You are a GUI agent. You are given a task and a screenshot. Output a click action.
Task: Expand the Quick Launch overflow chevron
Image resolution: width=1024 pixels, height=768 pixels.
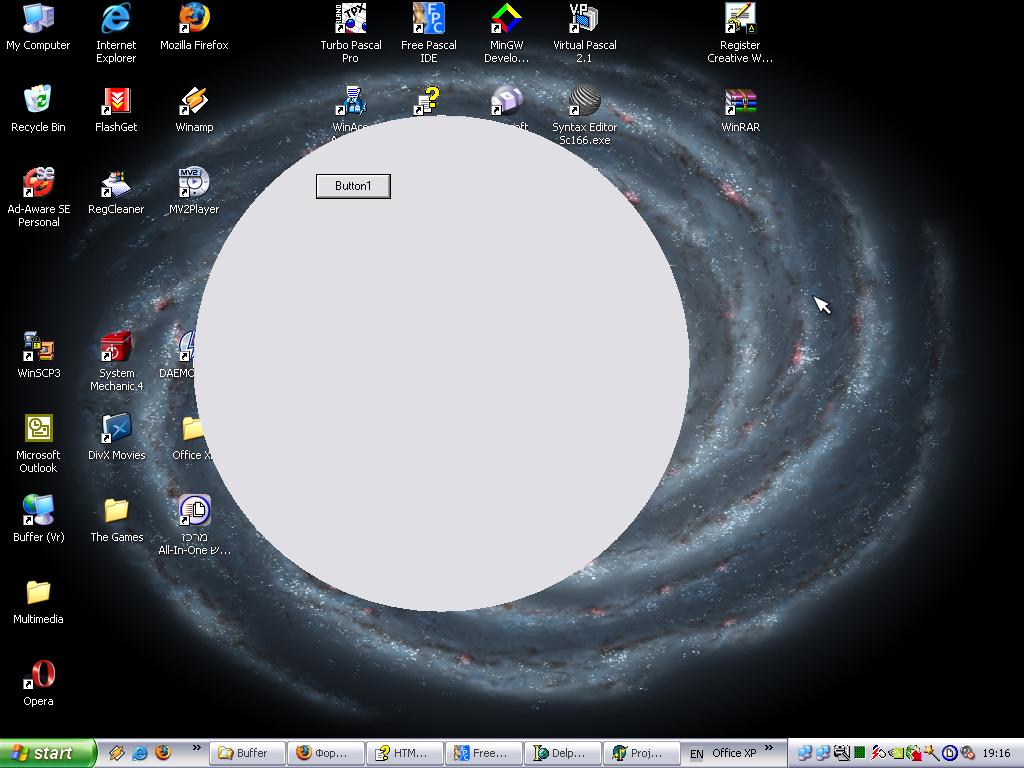click(x=196, y=747)
